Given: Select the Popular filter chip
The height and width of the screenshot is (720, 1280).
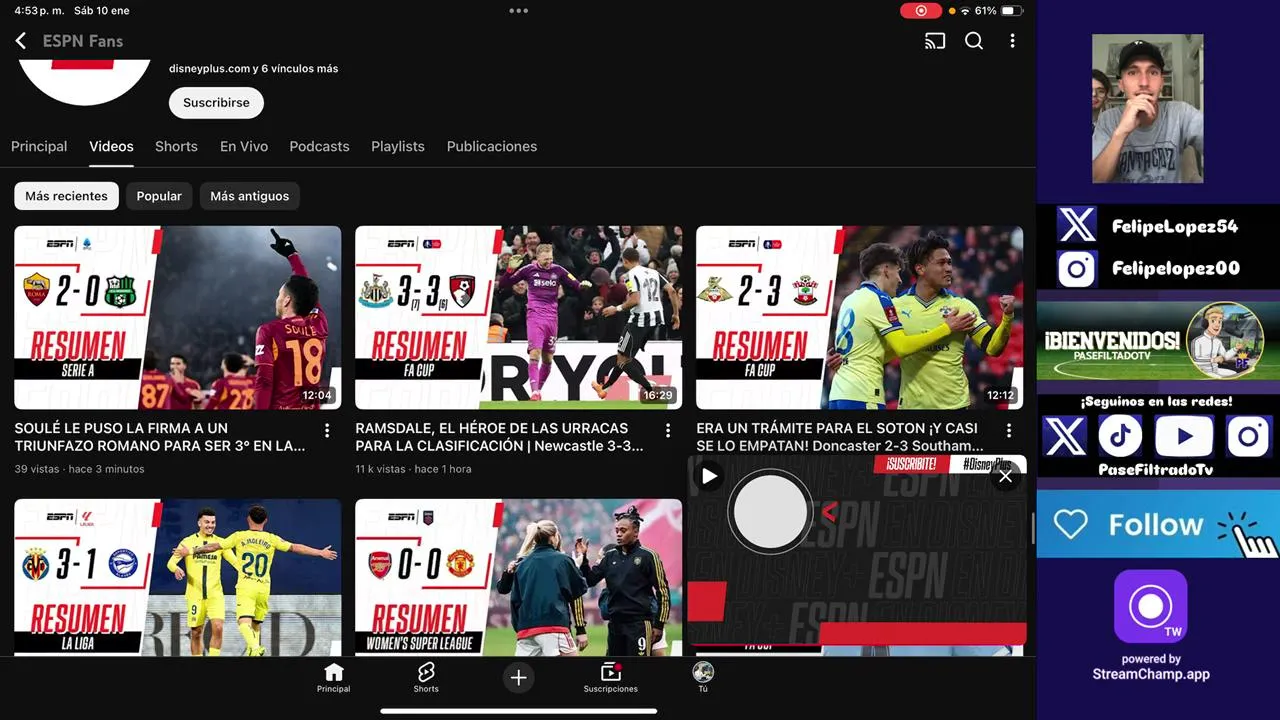Looking at the screenshot, I should pos(159,196).
